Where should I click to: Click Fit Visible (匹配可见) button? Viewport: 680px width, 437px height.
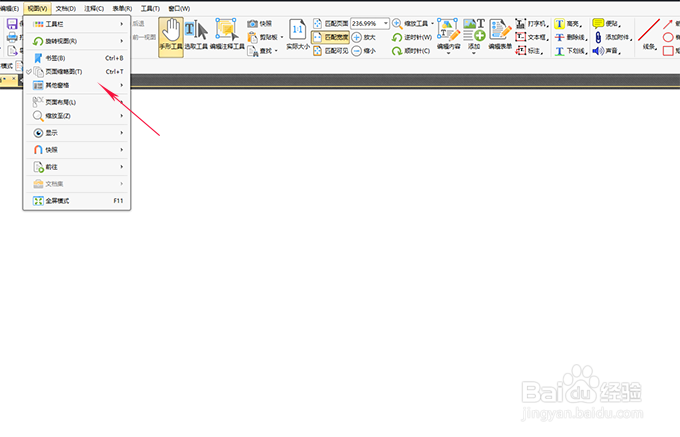[330, 51]
